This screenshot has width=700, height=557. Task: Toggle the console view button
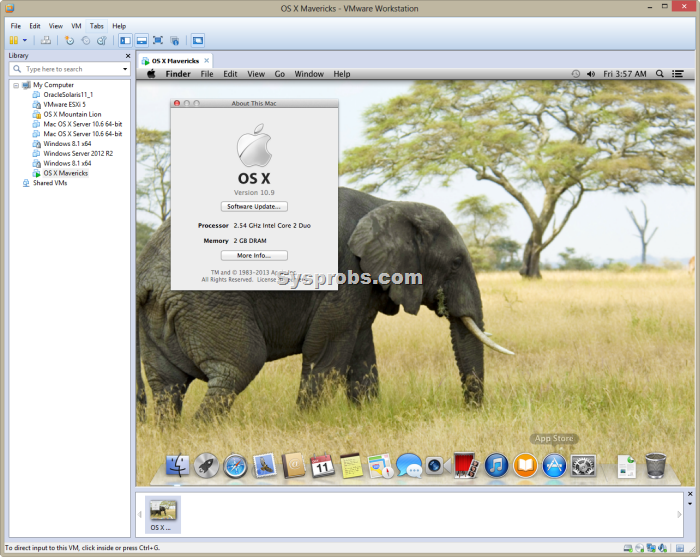pos(198,41)
